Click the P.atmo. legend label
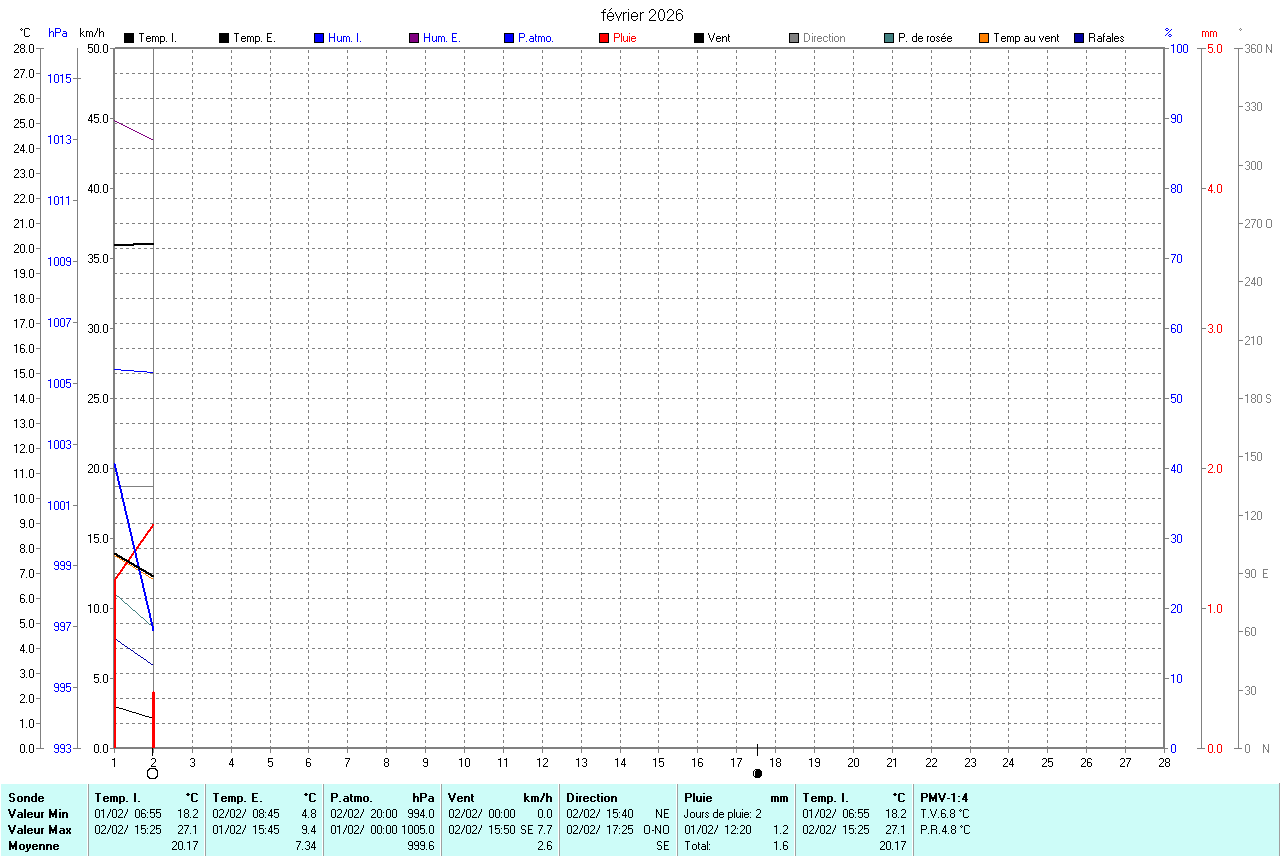The height and width of the screenshot is (856, 1280). [536, 38]
